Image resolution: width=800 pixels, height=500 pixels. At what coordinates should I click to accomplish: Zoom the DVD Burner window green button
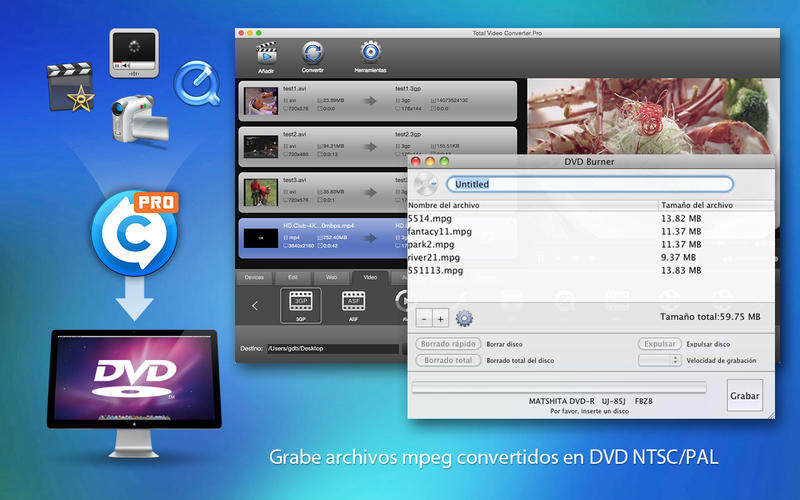click(444, 162)
